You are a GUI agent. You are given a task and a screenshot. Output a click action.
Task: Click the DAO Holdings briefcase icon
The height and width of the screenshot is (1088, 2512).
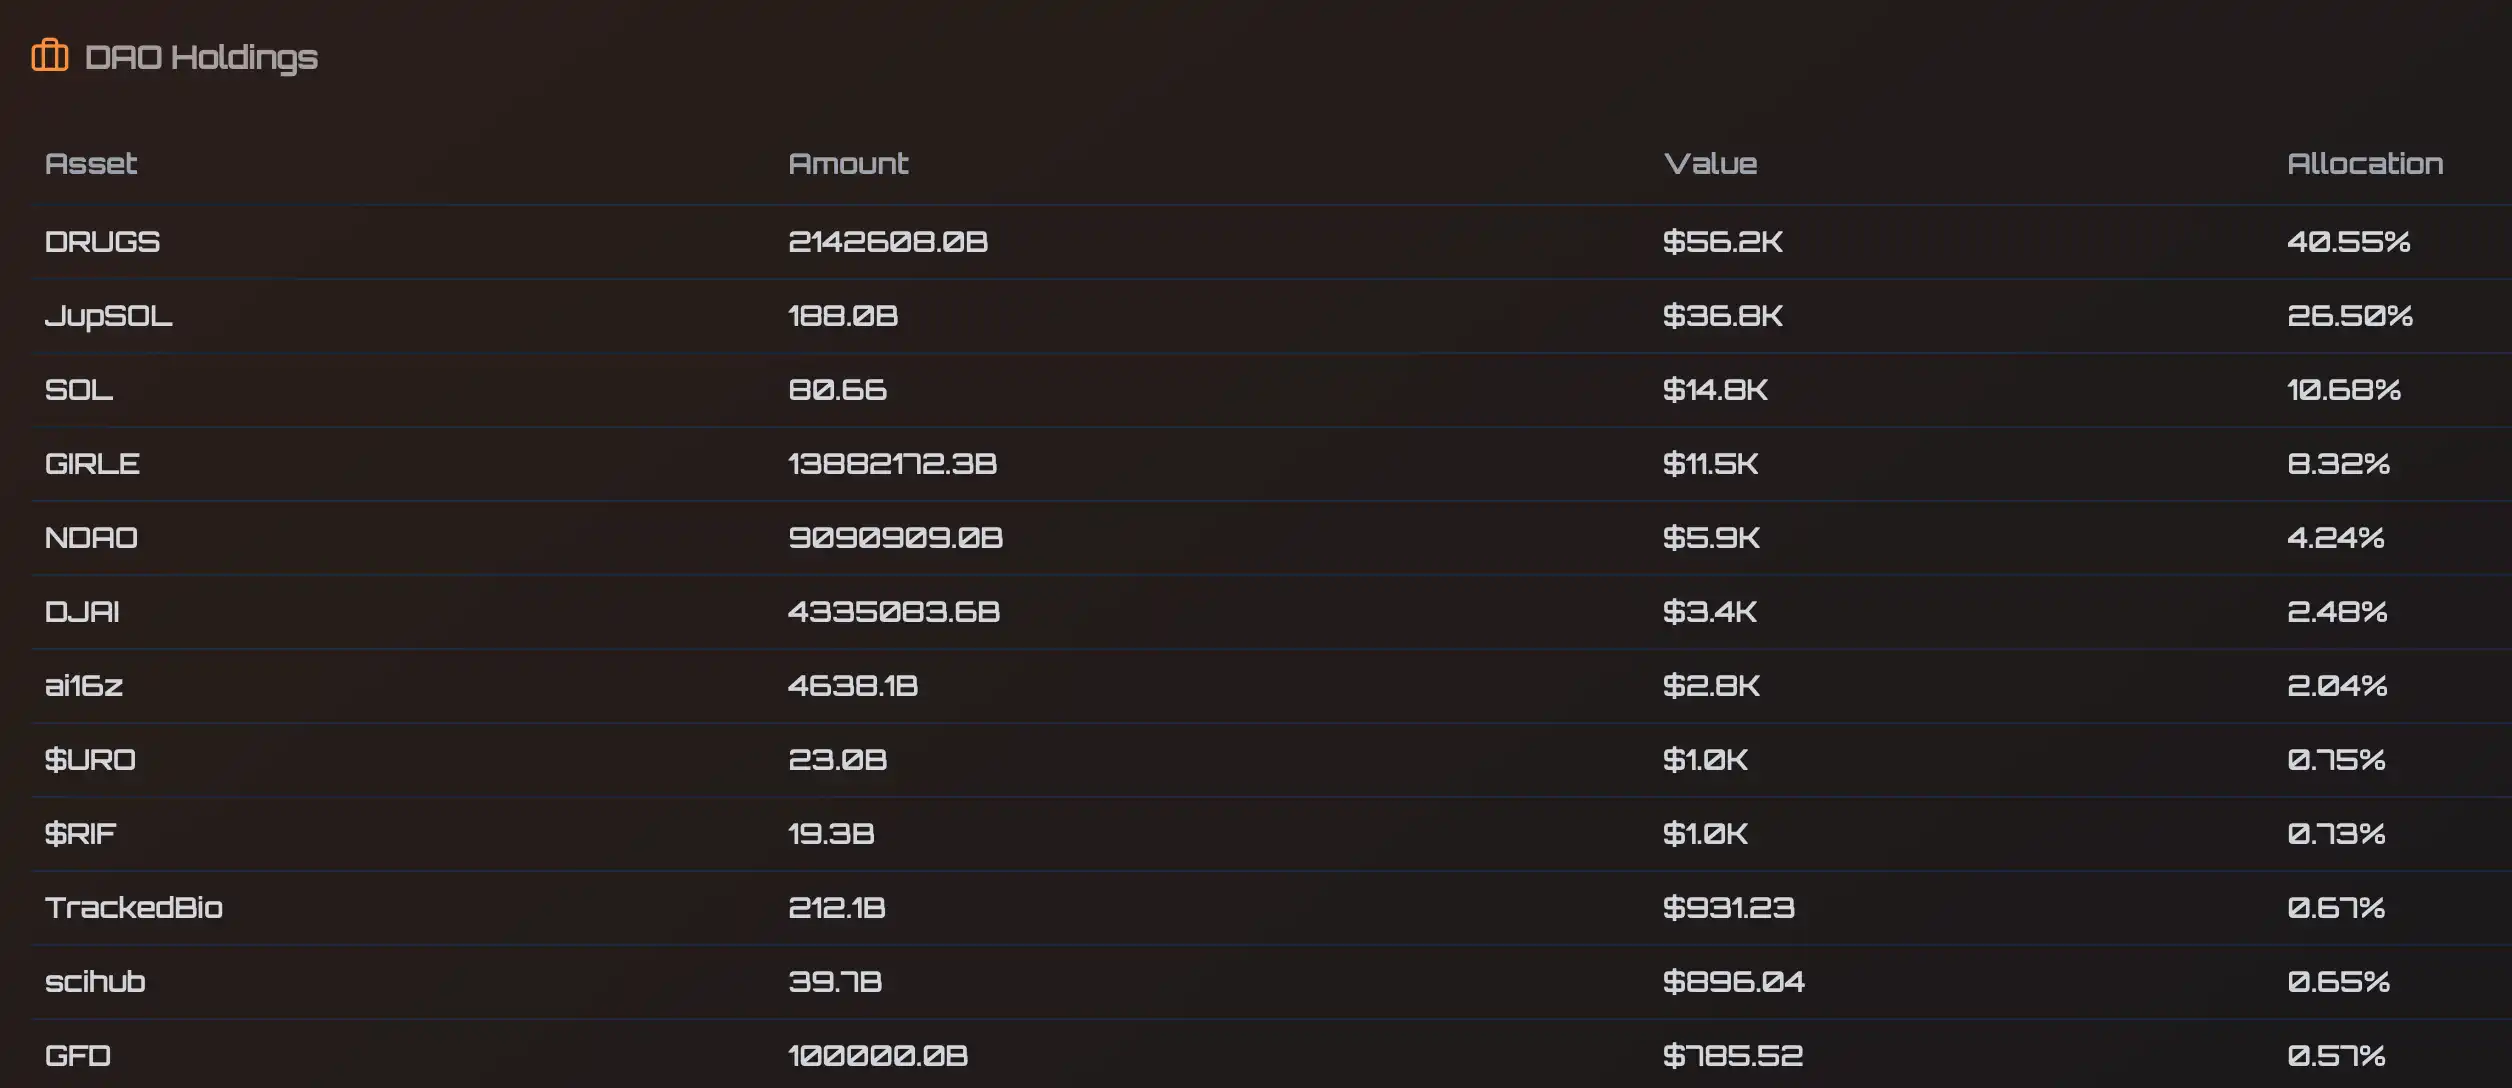pos(50,56)
